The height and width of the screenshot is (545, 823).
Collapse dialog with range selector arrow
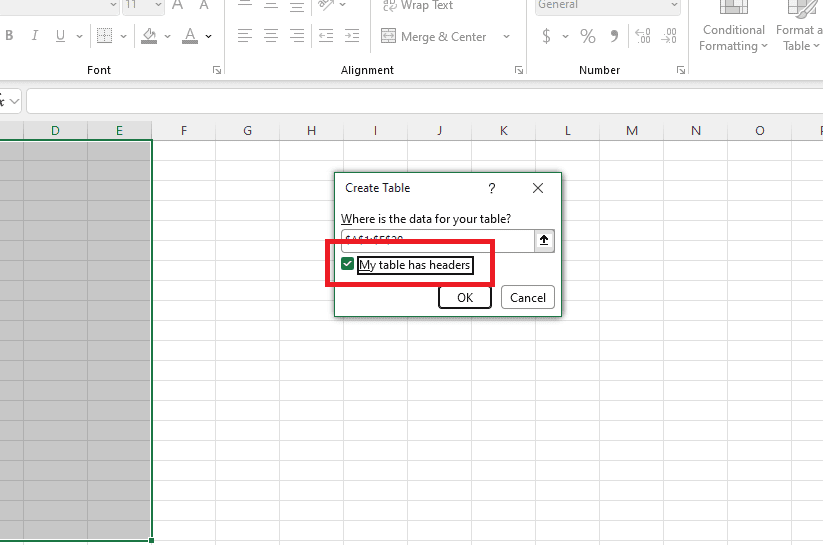[544, 240]
